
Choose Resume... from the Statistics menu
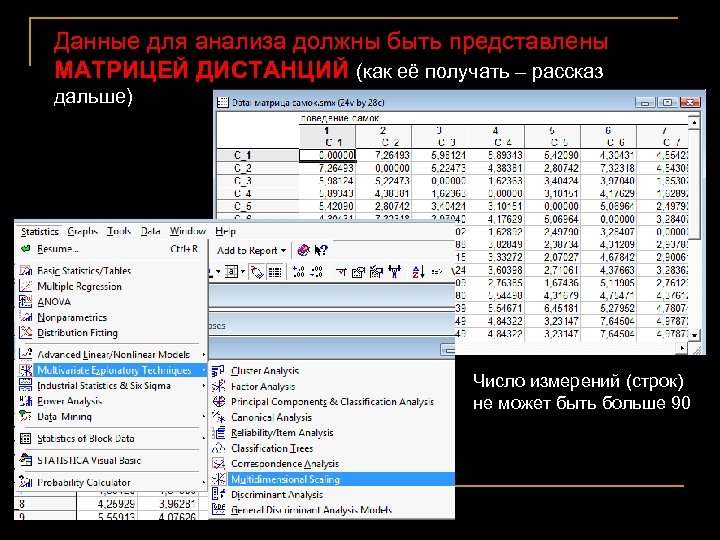pyautogui.click(x=110, y=249)
